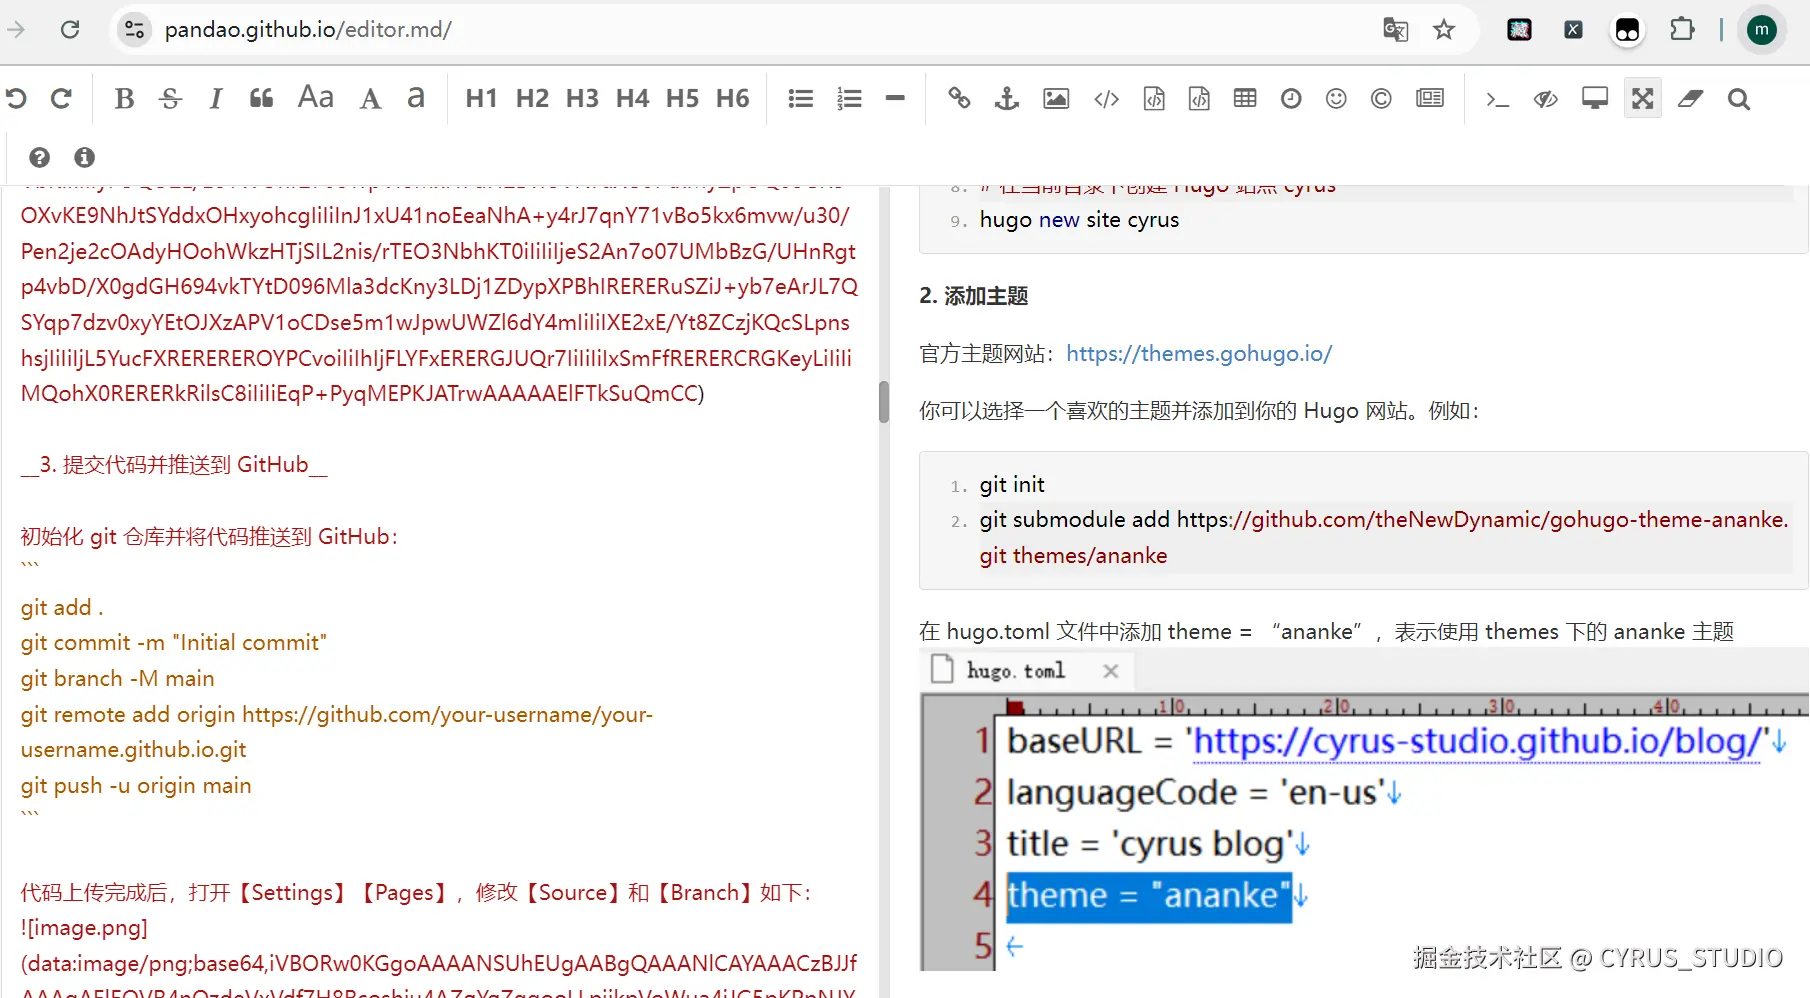Viewport: 1810px width, 998px height.
Task: Insert a block quote
Action: pyautogui.click(x=261, y=98)
